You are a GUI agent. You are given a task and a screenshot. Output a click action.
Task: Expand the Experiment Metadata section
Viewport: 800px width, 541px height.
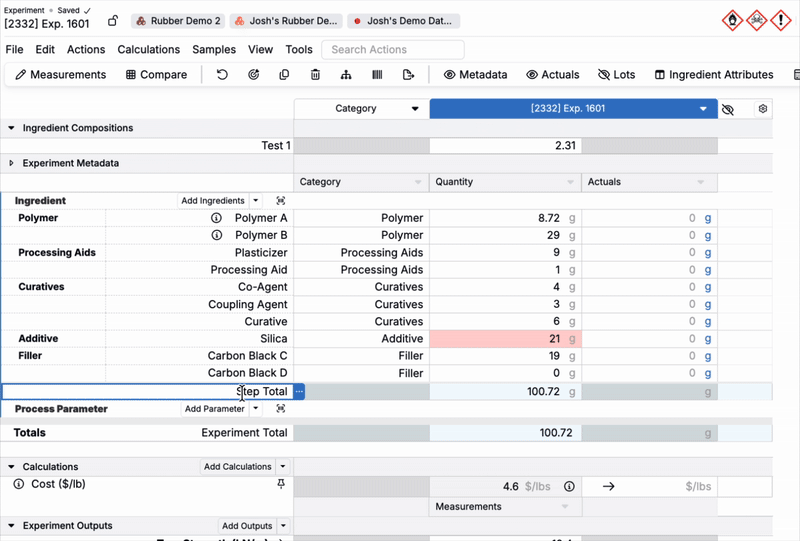(x=12, y=163)
